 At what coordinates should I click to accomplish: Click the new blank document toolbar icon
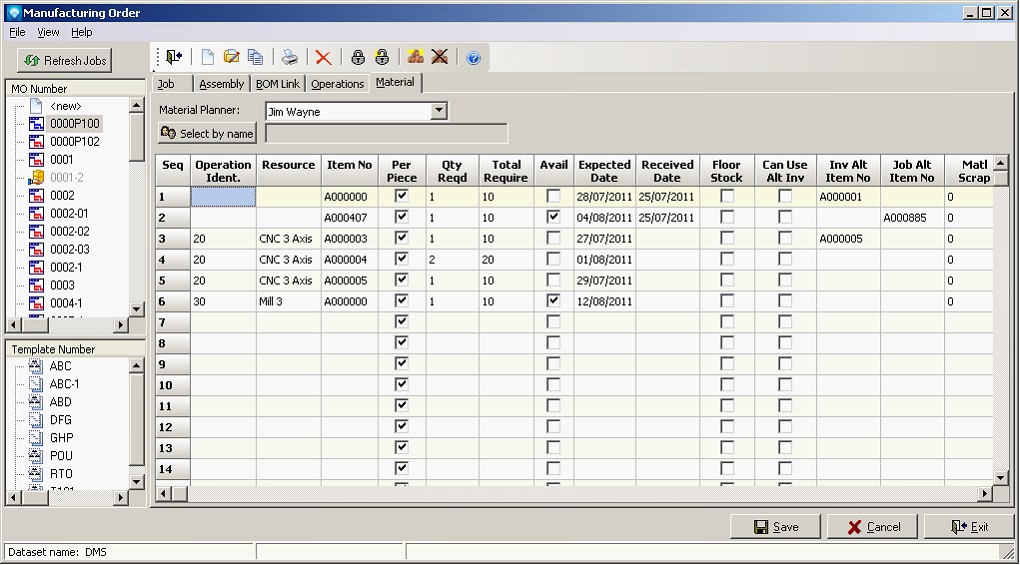click(208, 58)
